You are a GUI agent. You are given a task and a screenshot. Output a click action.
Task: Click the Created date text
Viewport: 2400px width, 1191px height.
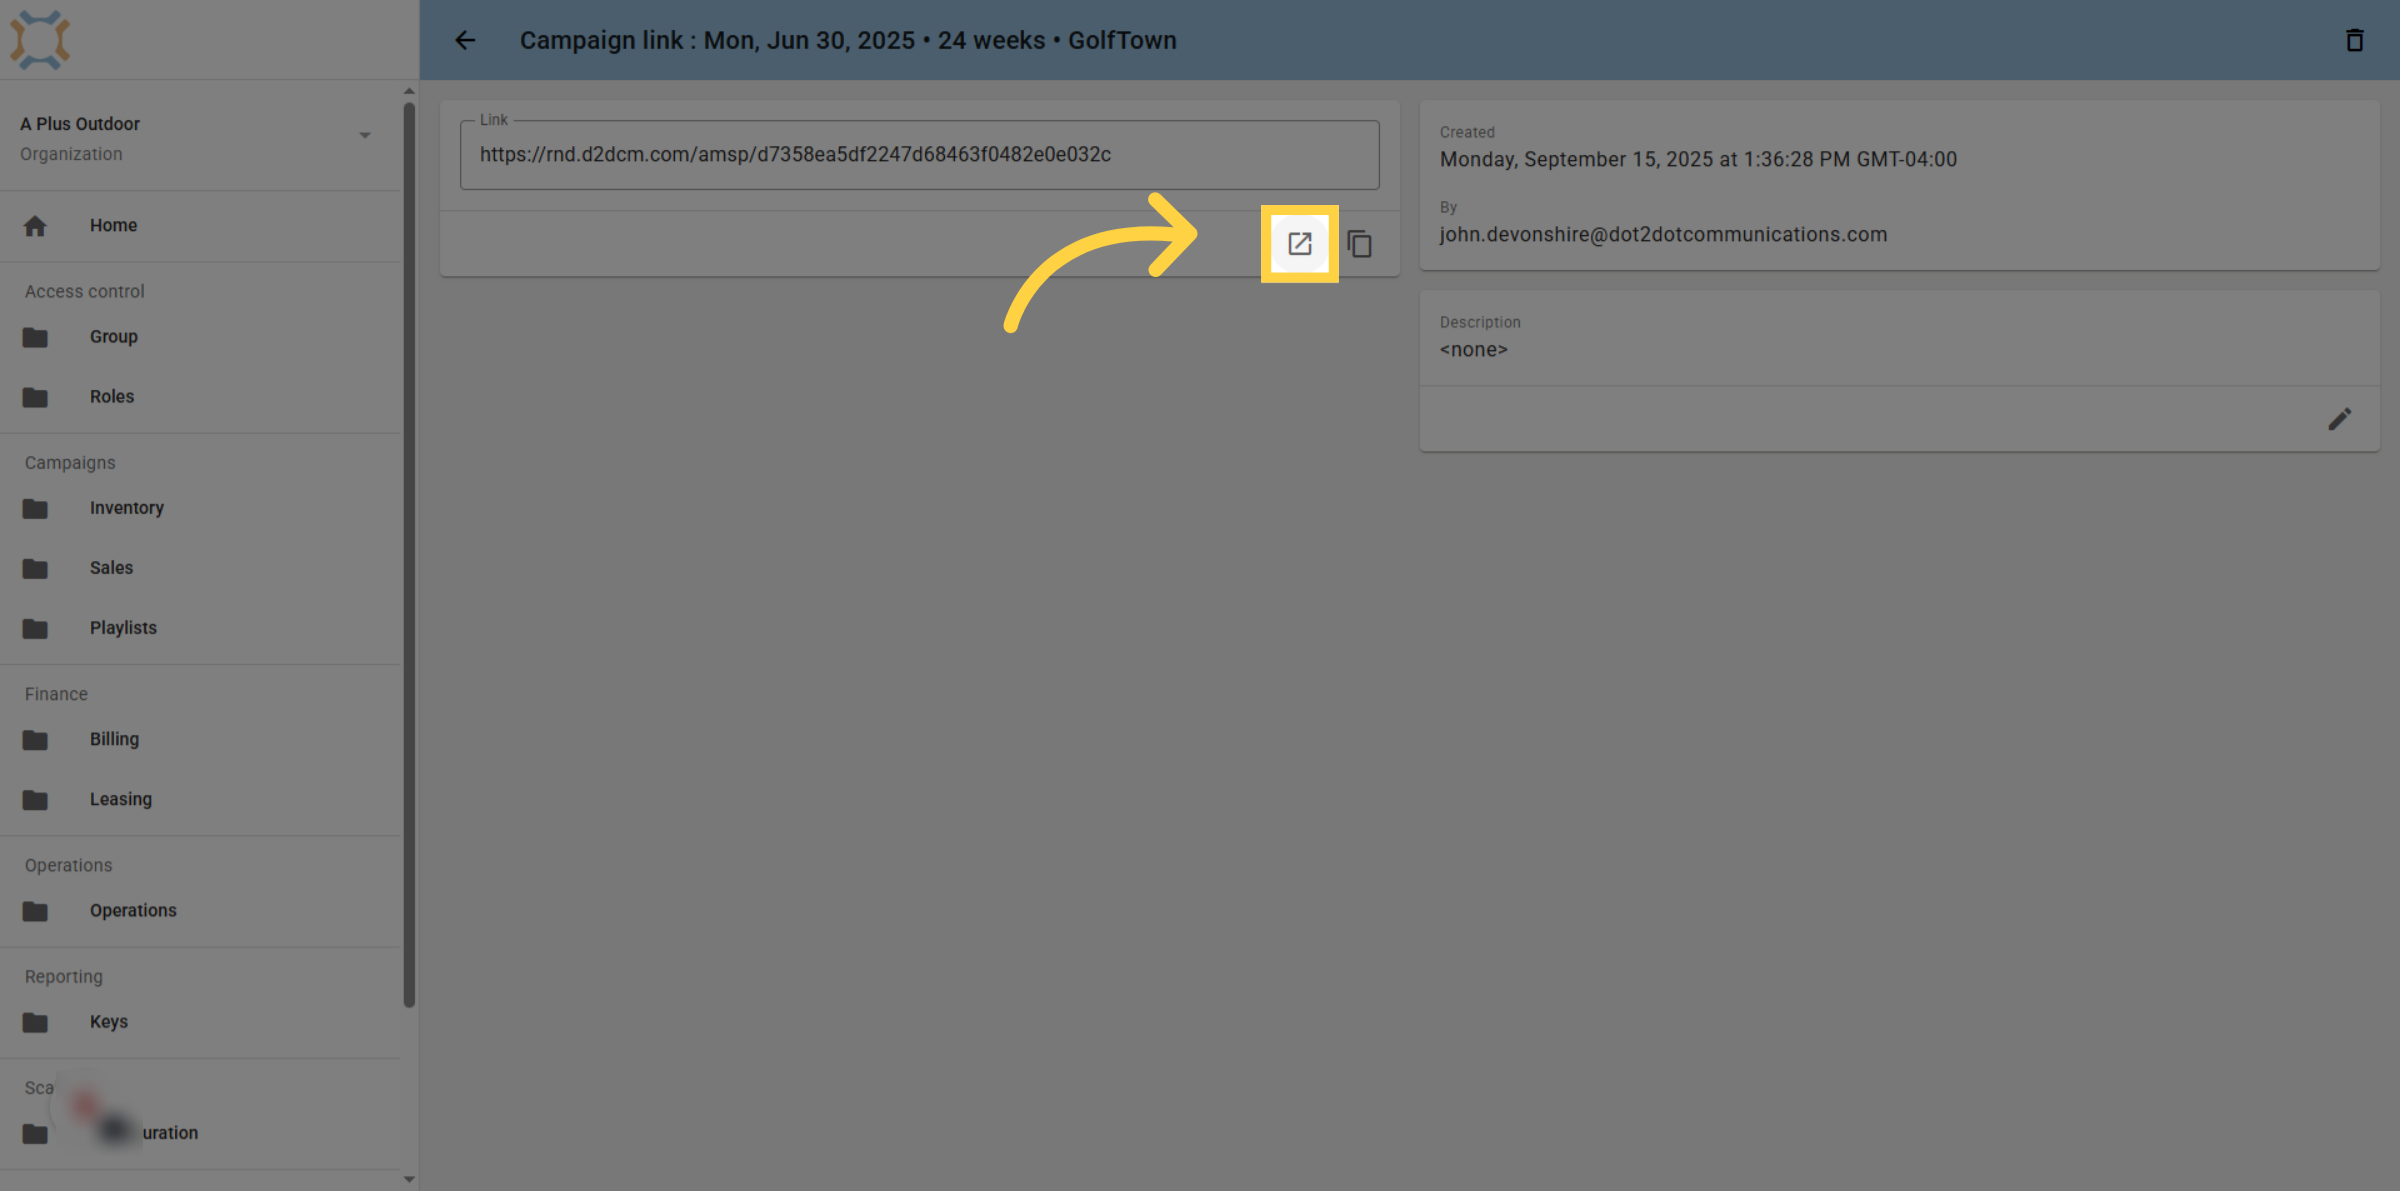[1698, 160]
